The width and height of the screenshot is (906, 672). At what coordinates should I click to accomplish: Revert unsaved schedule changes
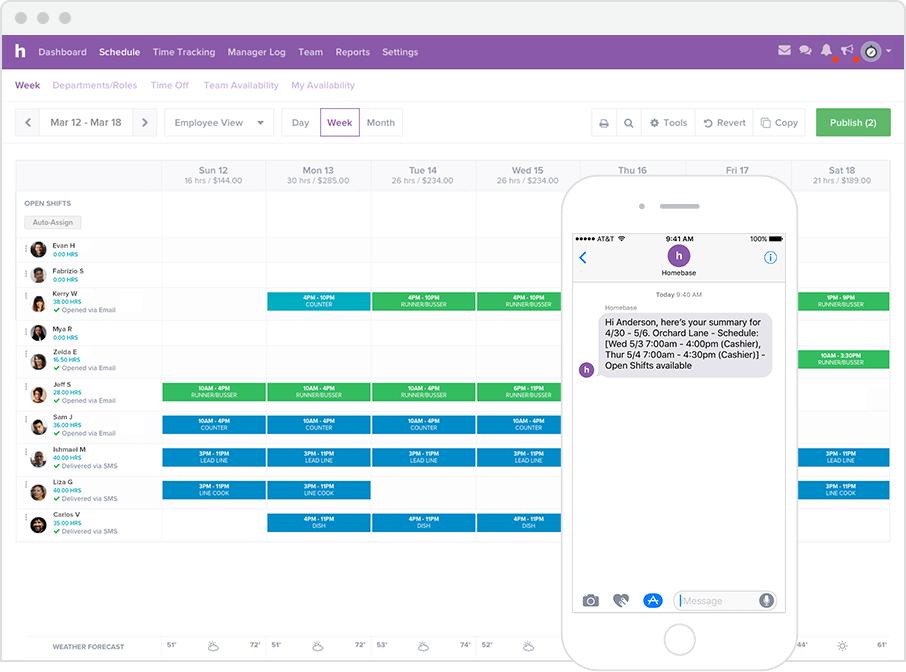point(723,122)
